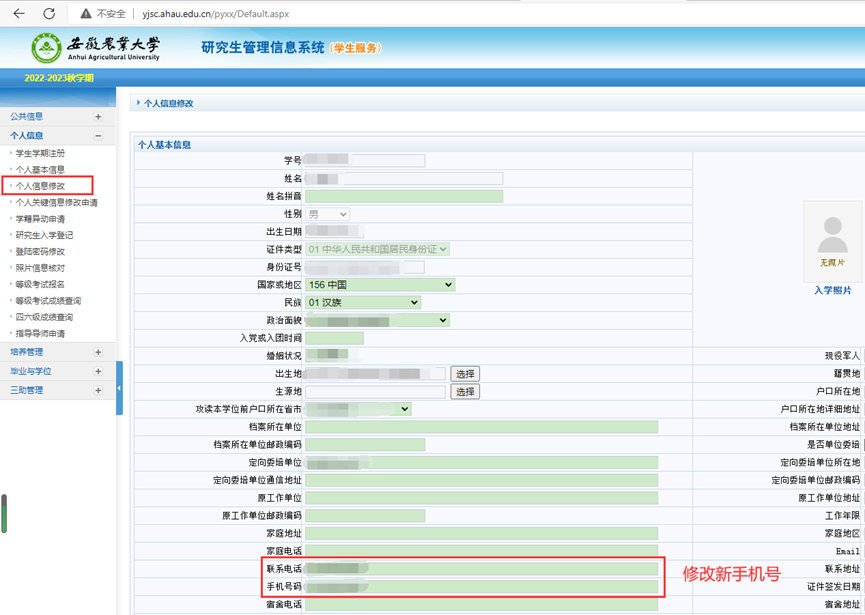Open the 国家或地区 dropdown showing 156 中国
The image size is (865, 615).
pos(380,285)
